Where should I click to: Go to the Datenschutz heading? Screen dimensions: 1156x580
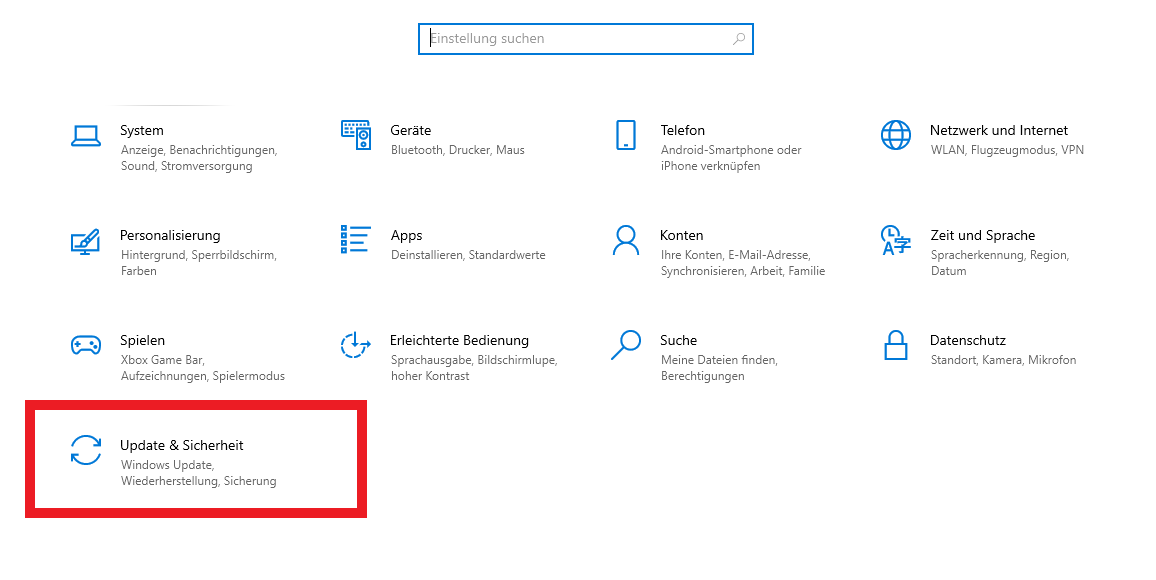(x=968, y=340)
